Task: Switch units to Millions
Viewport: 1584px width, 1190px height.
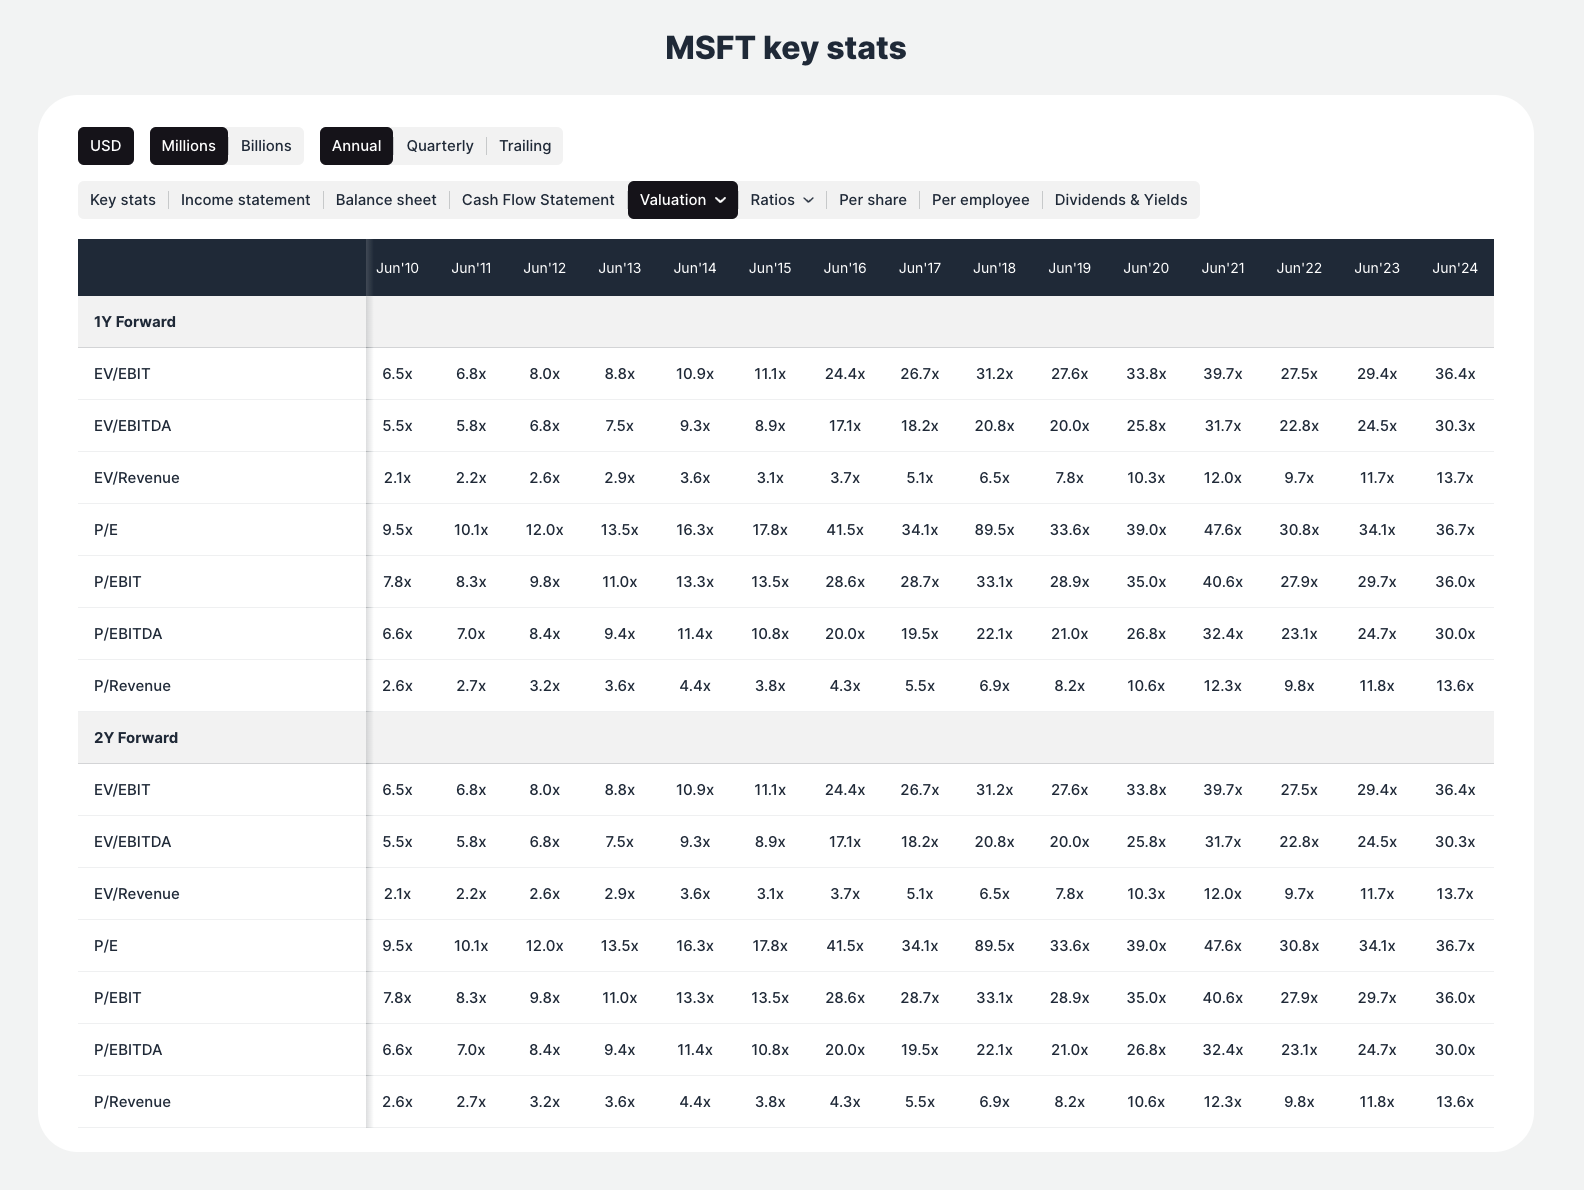Action: pos(188,146)
